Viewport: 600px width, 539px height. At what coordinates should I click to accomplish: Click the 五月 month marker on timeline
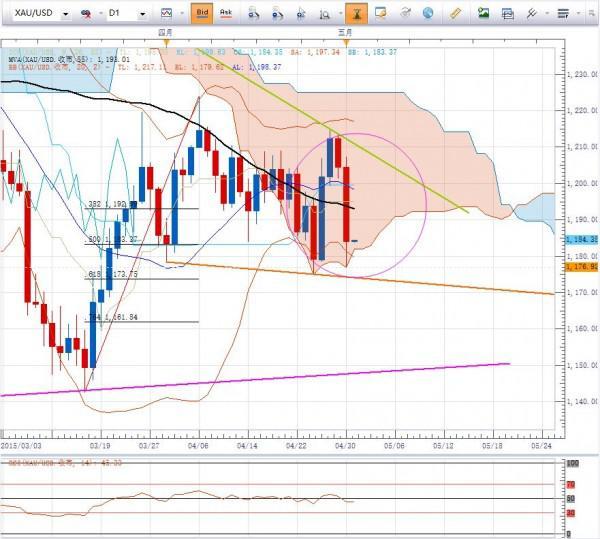346,33
